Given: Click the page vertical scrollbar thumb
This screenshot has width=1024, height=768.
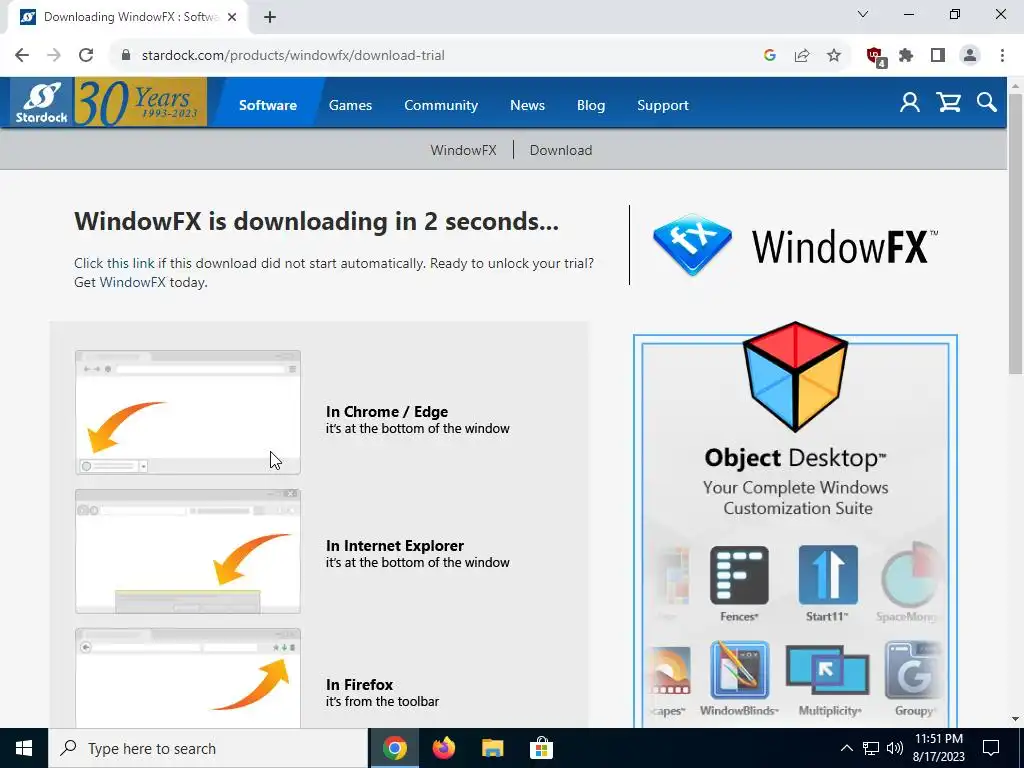Looking at the screenshot, I should [1016, 233].
